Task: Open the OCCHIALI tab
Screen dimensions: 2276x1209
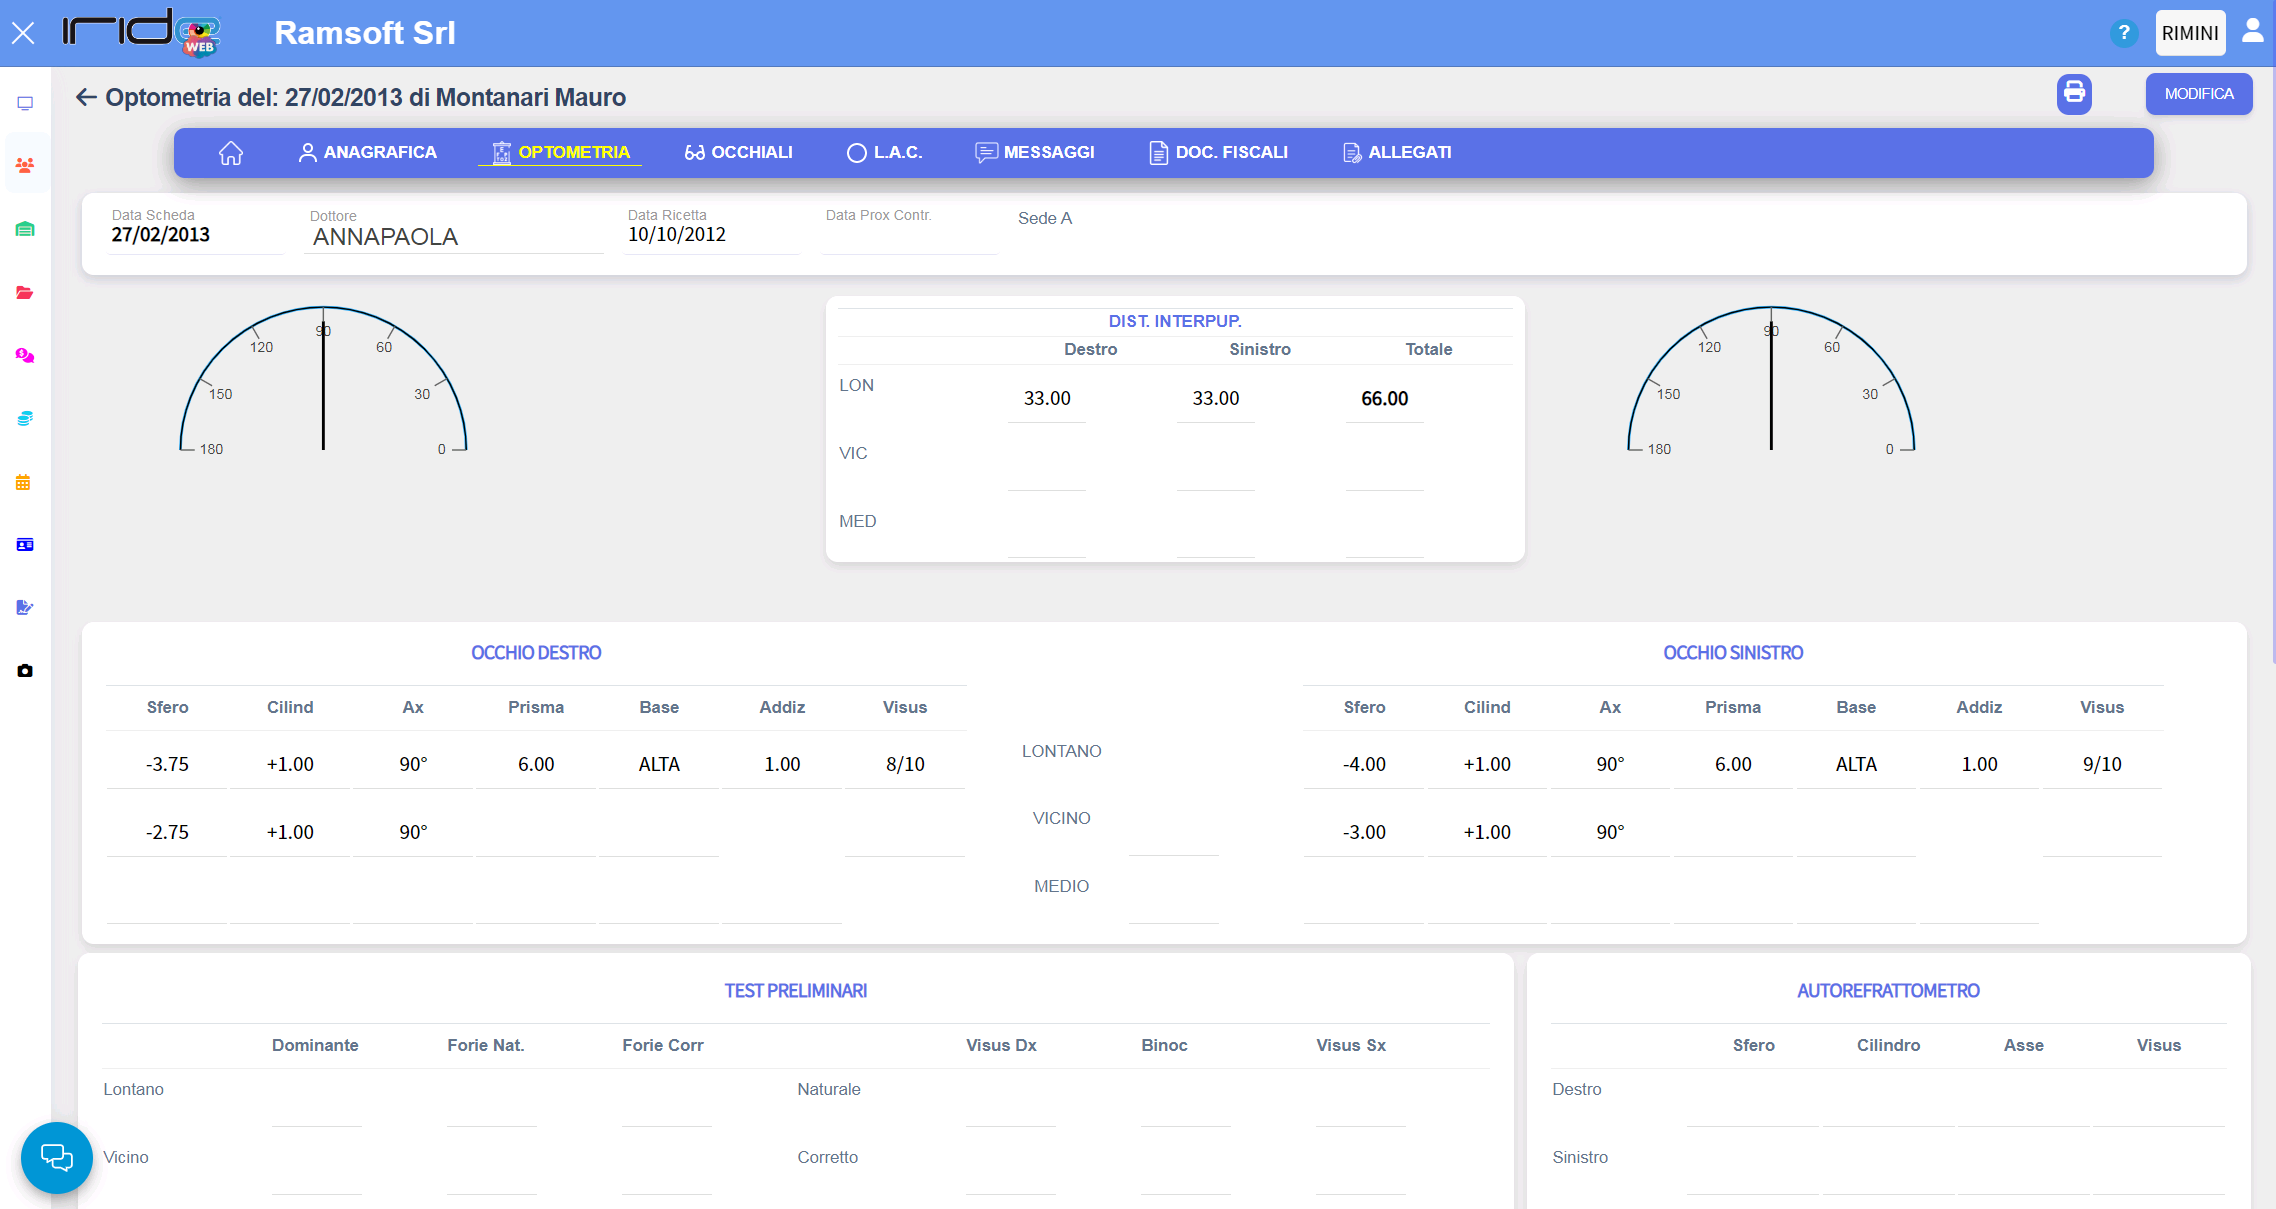Action: pyautogui.click(x=738, y=153)
